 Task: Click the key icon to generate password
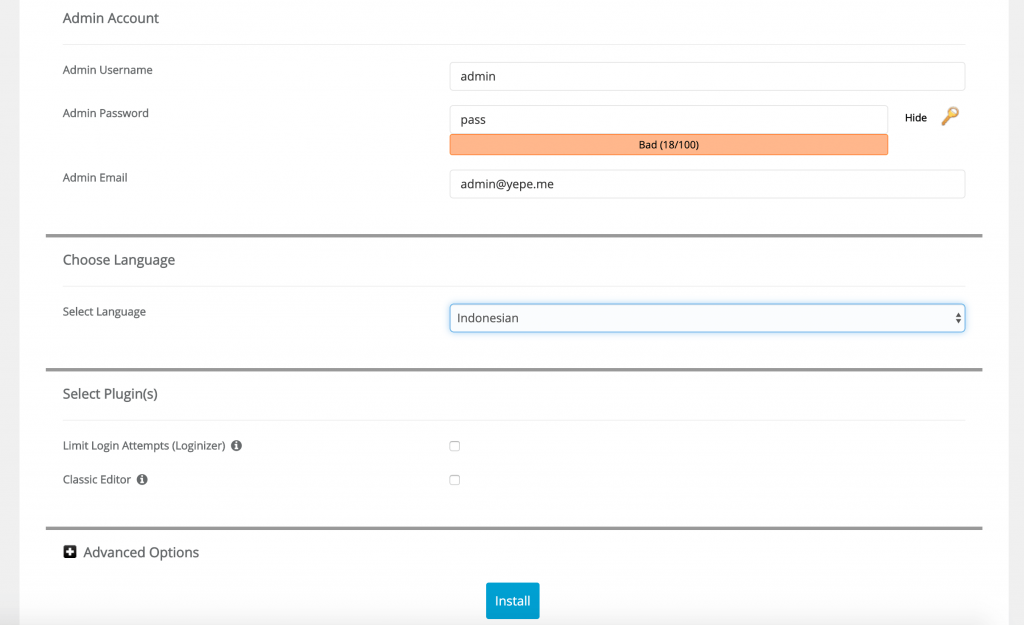[950, 117]
